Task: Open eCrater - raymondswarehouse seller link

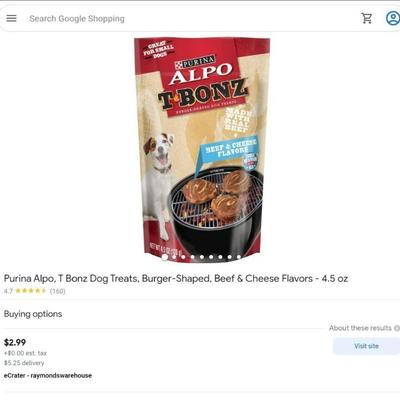Action: (x=48, y=375)
